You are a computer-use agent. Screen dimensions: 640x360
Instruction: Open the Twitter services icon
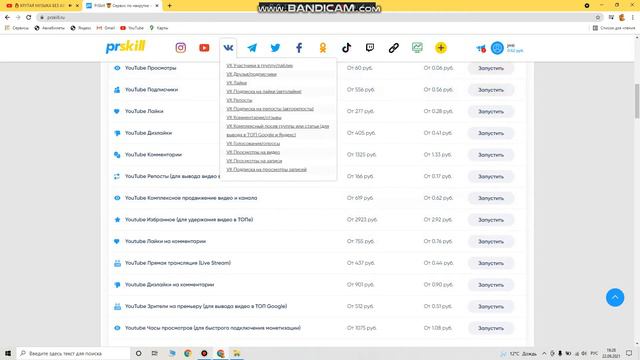click(276, 48)
